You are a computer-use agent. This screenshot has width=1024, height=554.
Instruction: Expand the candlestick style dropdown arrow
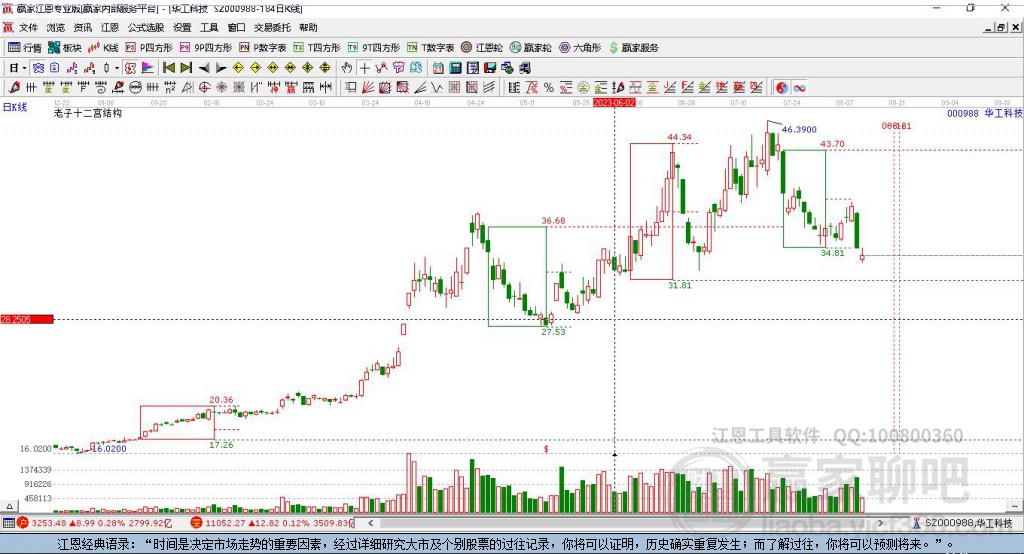pos(117,68)
